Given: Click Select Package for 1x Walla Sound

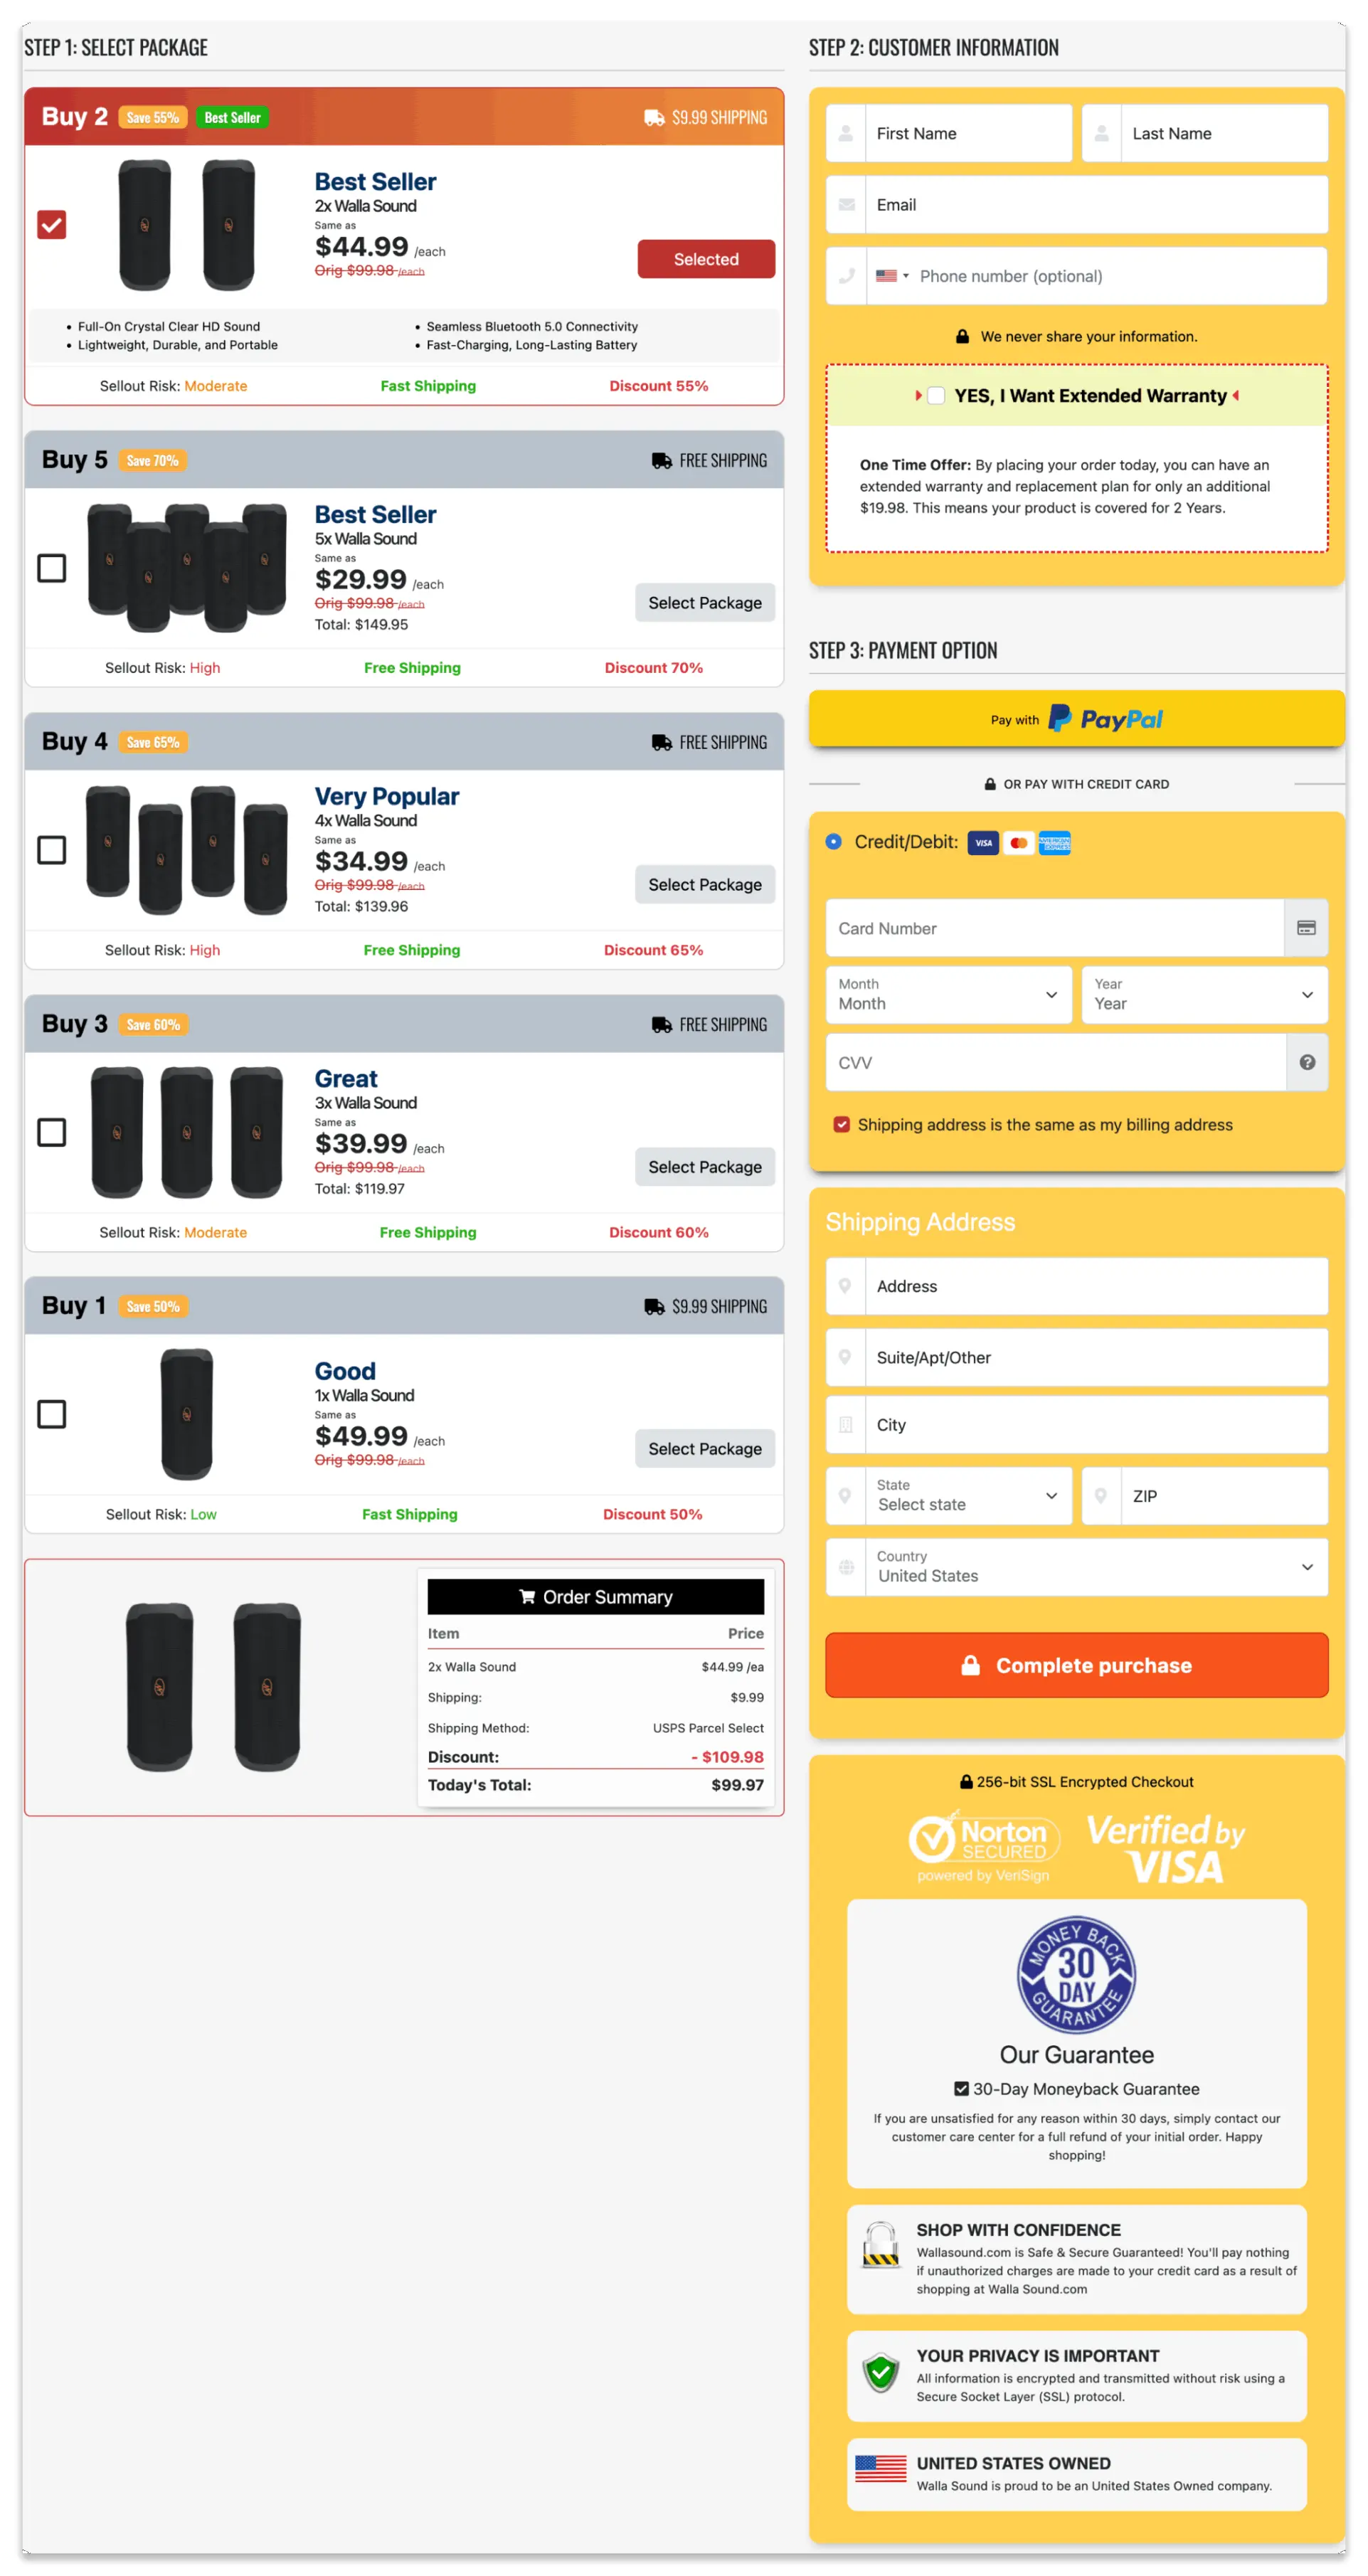Looking at the screenshot, I should (x=705, y=1449).
